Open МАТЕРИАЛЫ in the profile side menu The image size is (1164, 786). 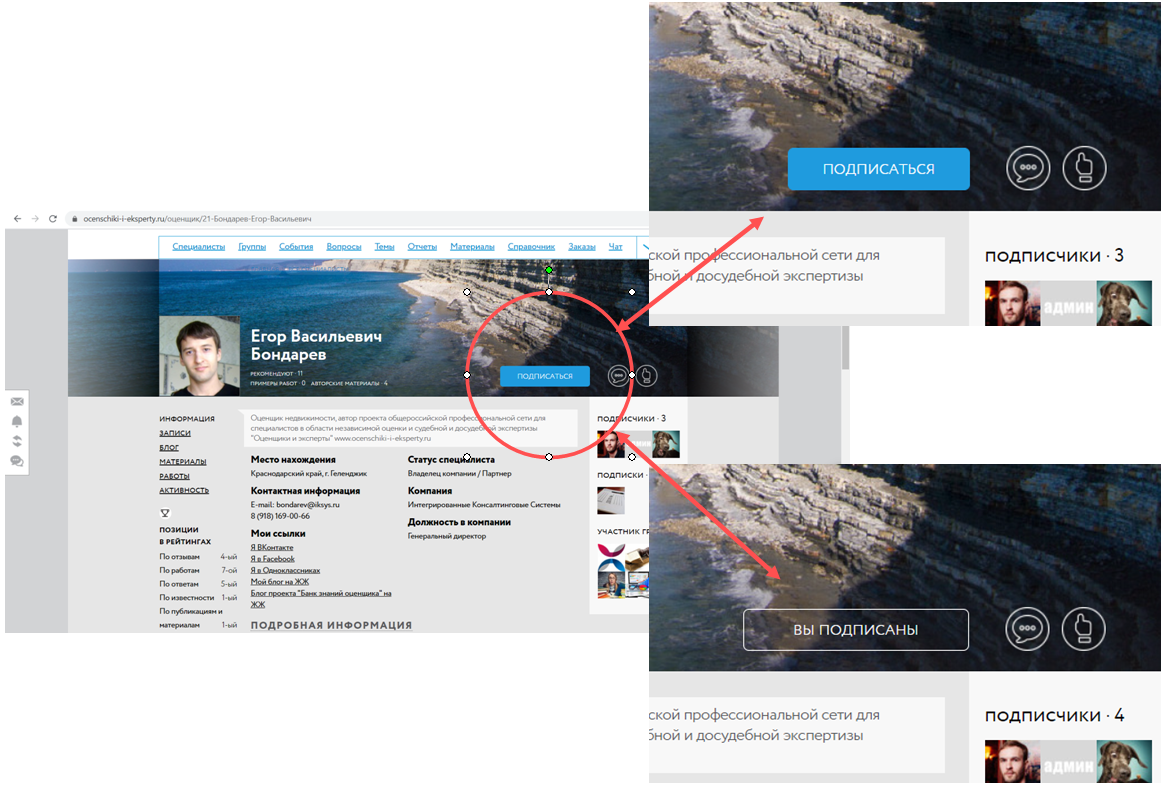183,462
